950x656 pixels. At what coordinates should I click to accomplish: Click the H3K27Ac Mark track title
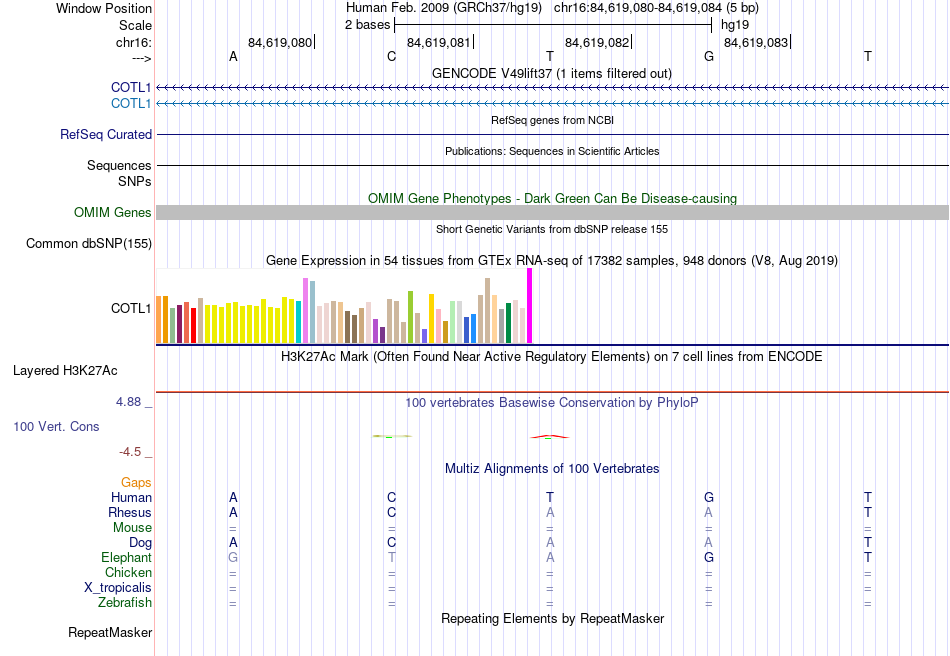click(551, 356)
